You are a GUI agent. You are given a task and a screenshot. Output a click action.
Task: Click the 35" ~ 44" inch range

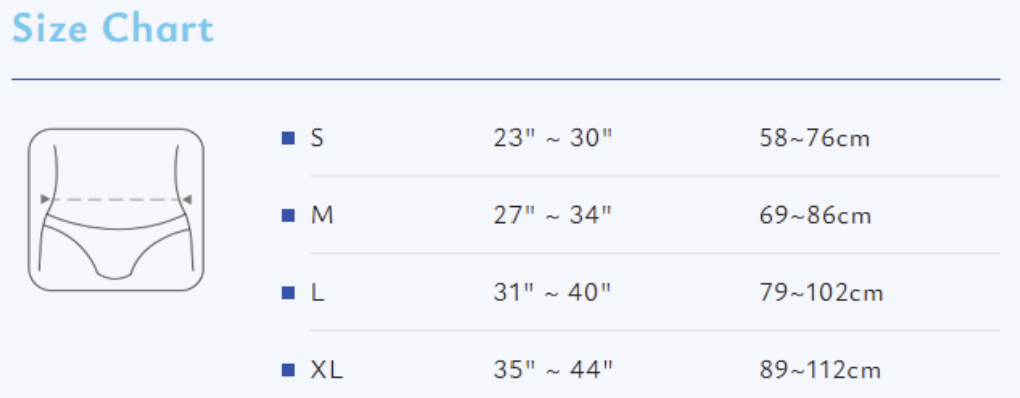[553, 370]
